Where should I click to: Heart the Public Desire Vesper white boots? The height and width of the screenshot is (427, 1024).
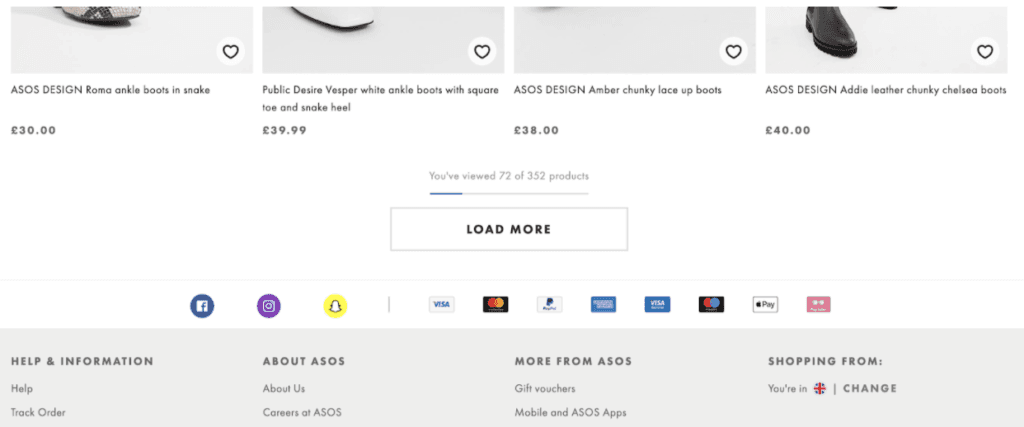coord(482,52)
